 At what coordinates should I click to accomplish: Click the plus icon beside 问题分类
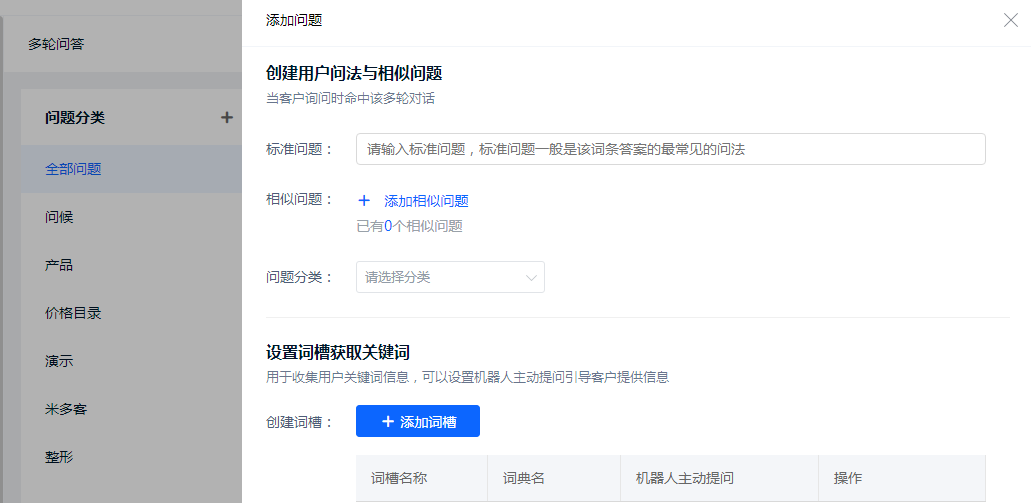227,118
